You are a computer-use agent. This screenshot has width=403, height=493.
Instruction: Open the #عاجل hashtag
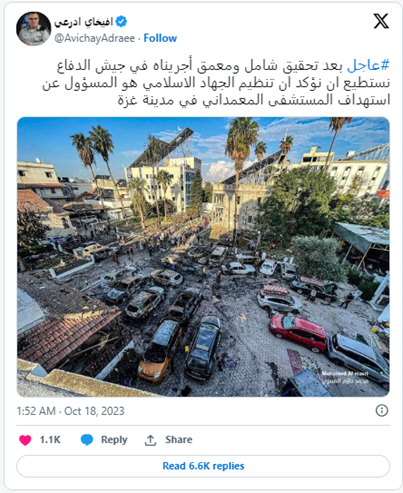(x=368, y=65)
